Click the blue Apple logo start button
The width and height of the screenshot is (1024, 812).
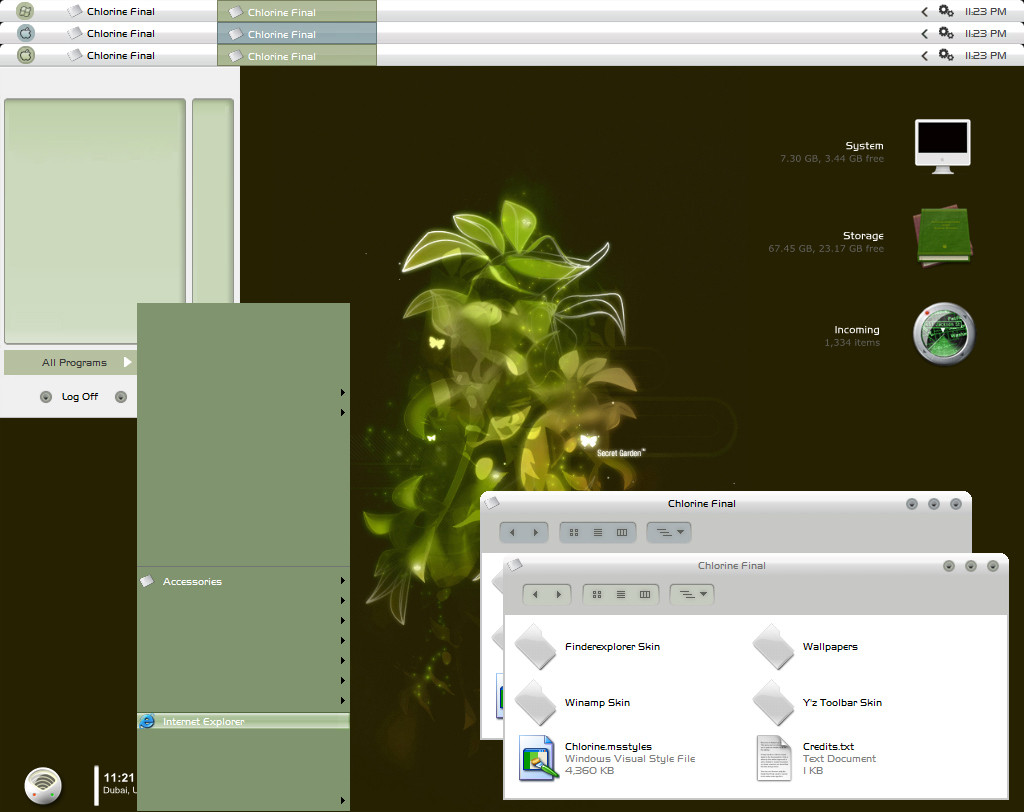coord(25,33)
